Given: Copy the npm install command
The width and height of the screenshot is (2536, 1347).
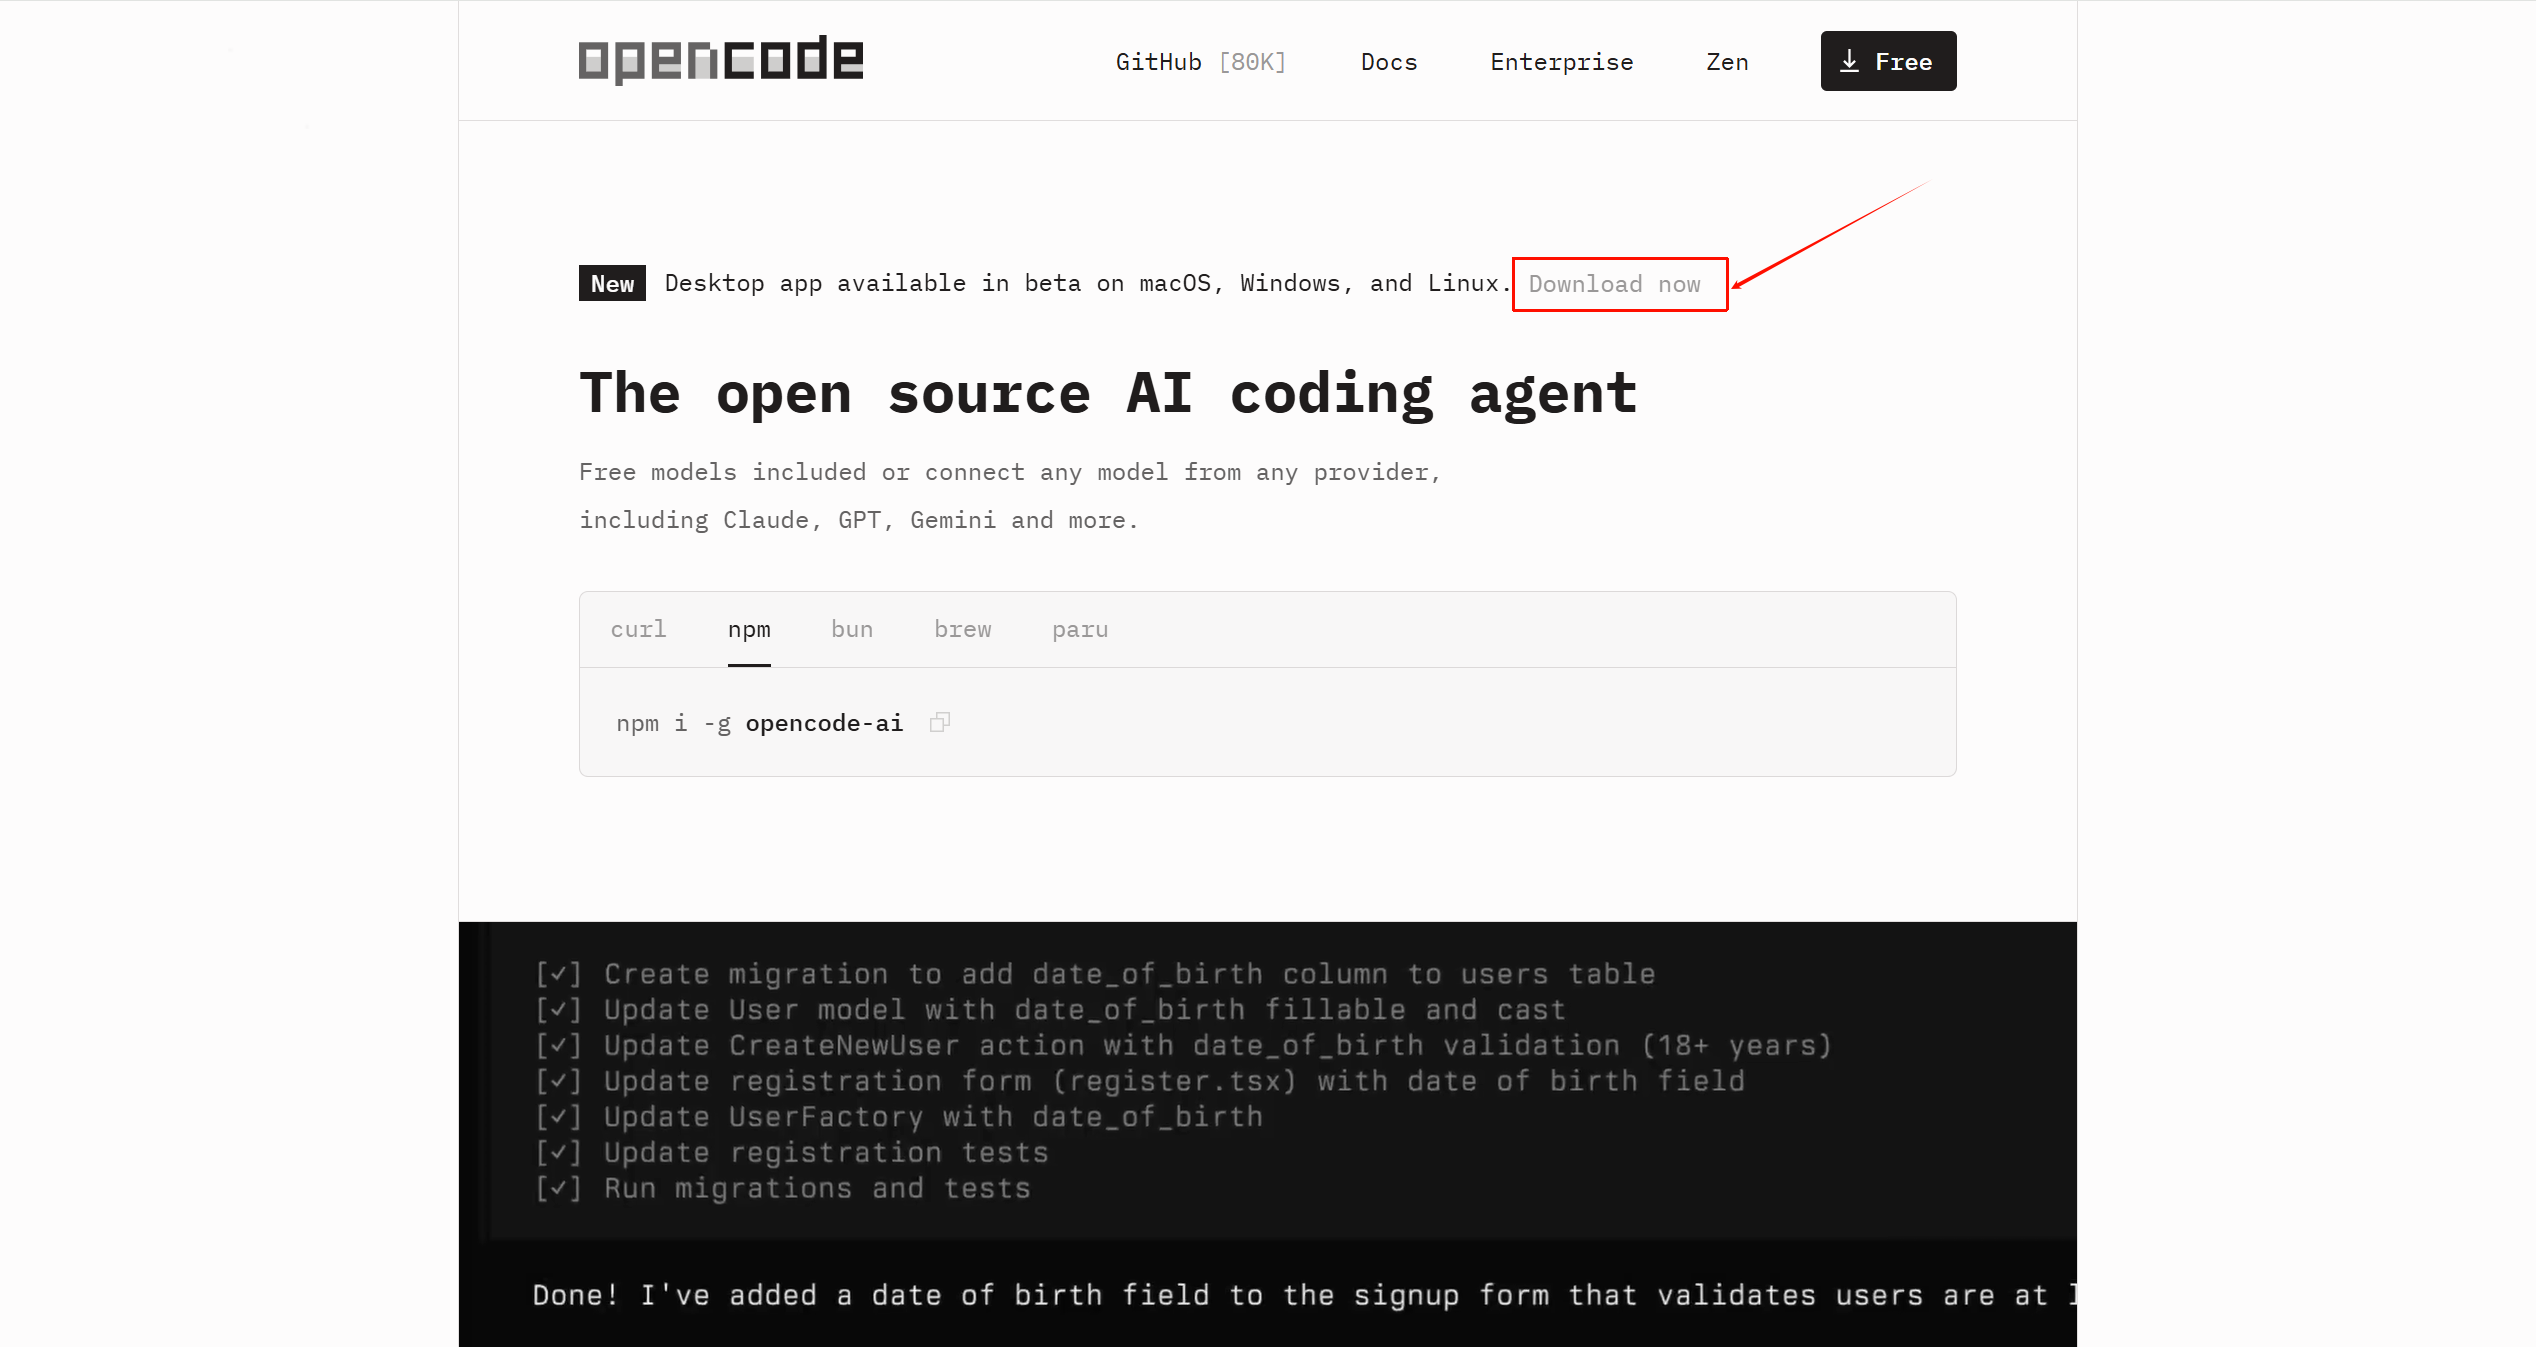Looking at the screenshot, I should (x=939, y=722).
